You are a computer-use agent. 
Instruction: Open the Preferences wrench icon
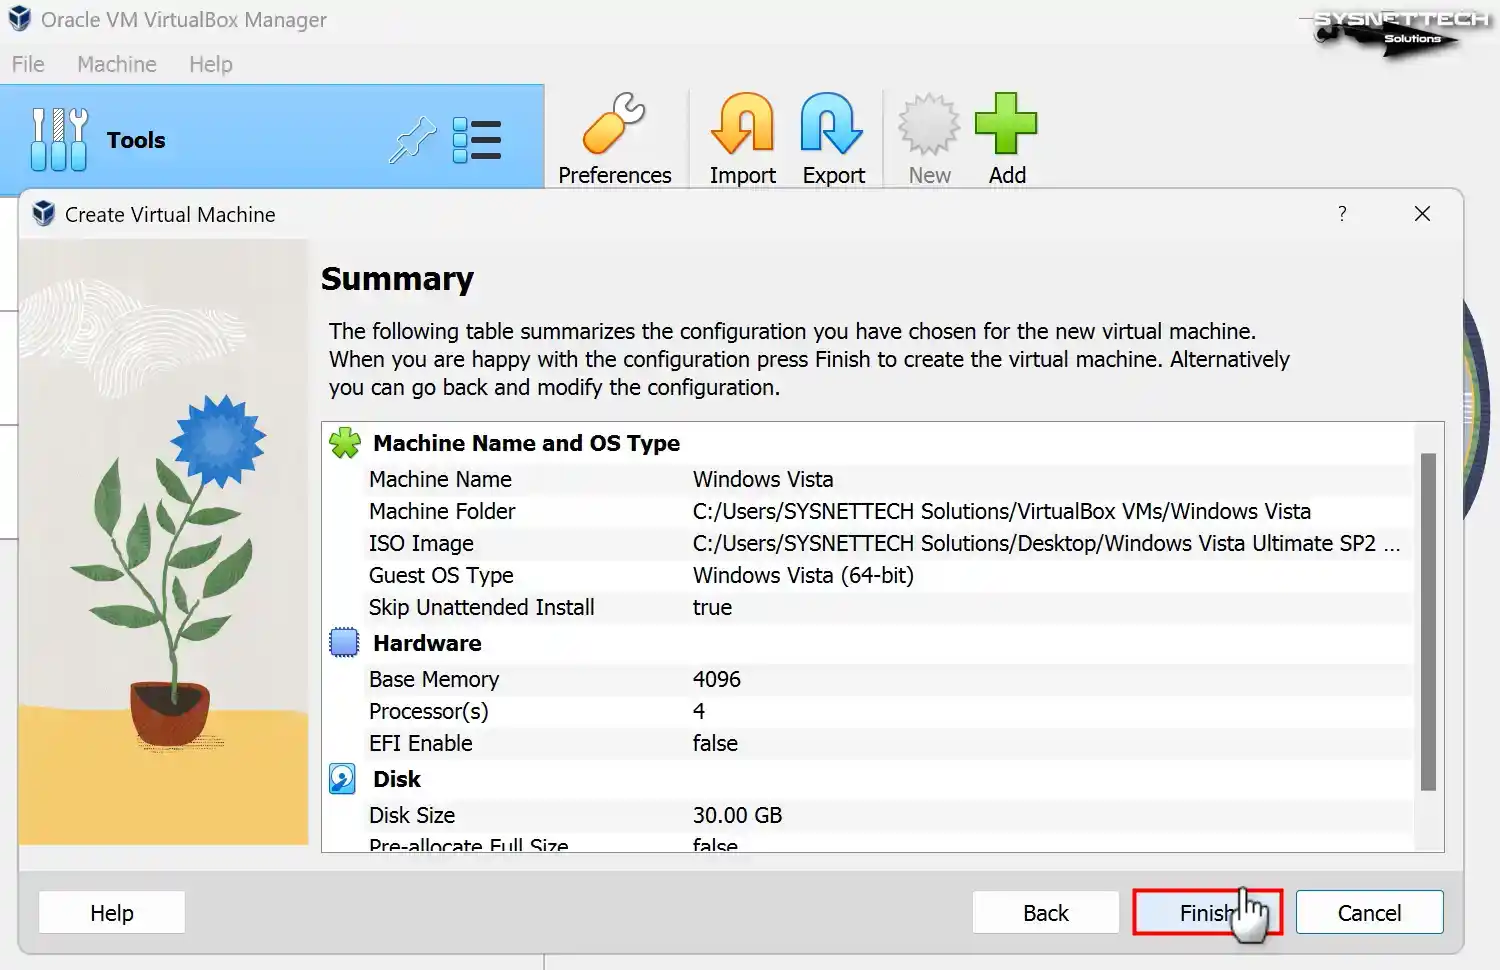[614, 124]
